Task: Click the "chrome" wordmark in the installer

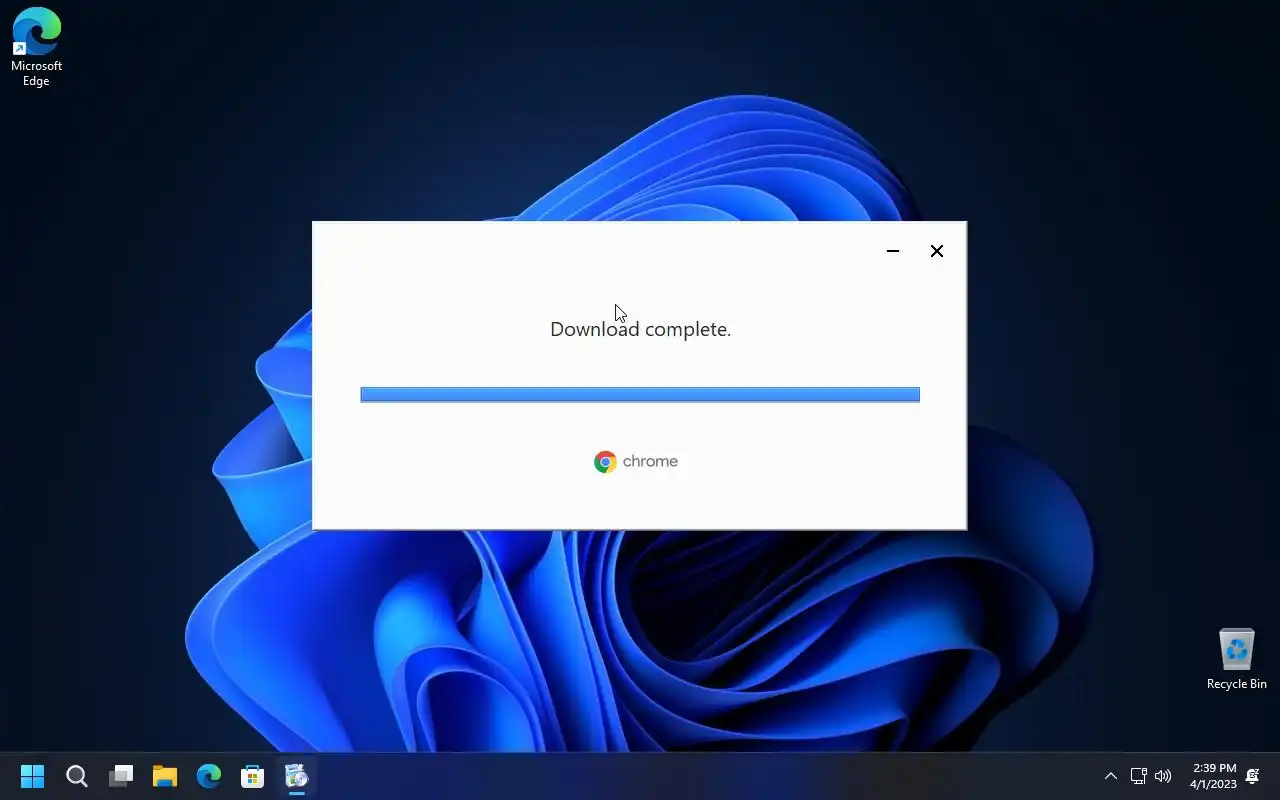Action: pyautogui.click(x=650, y=461)
